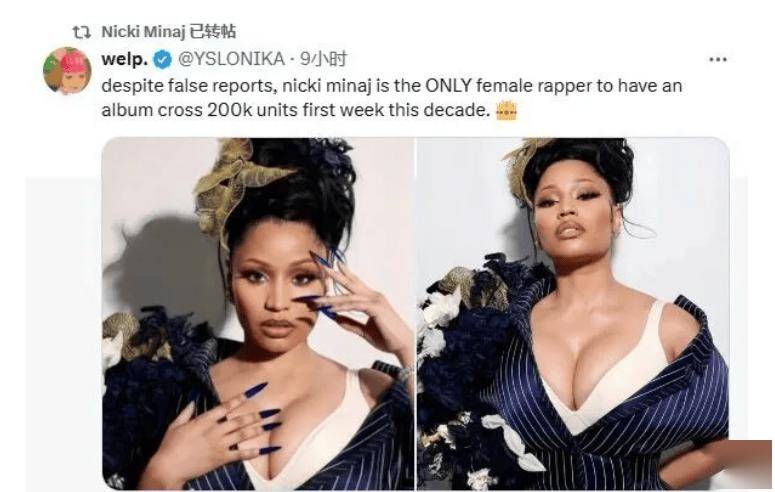Click the peach overlay at bottom-right corner

tap(751, 466)
